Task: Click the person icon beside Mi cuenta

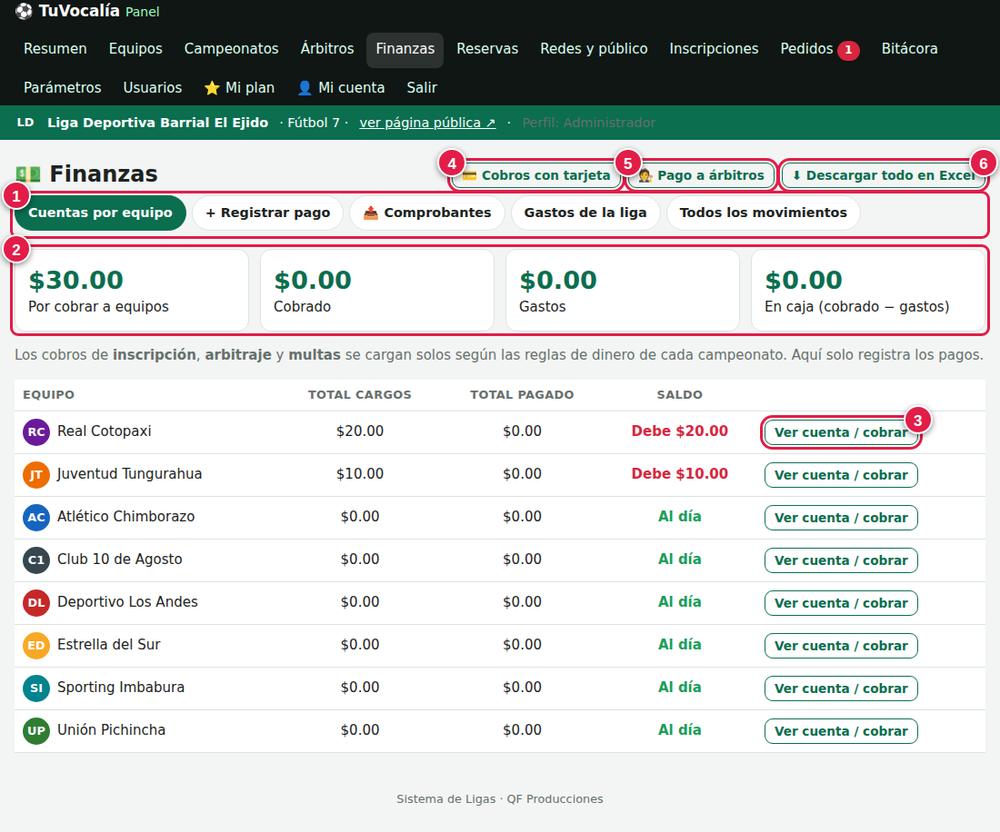Action: point(305,88)
